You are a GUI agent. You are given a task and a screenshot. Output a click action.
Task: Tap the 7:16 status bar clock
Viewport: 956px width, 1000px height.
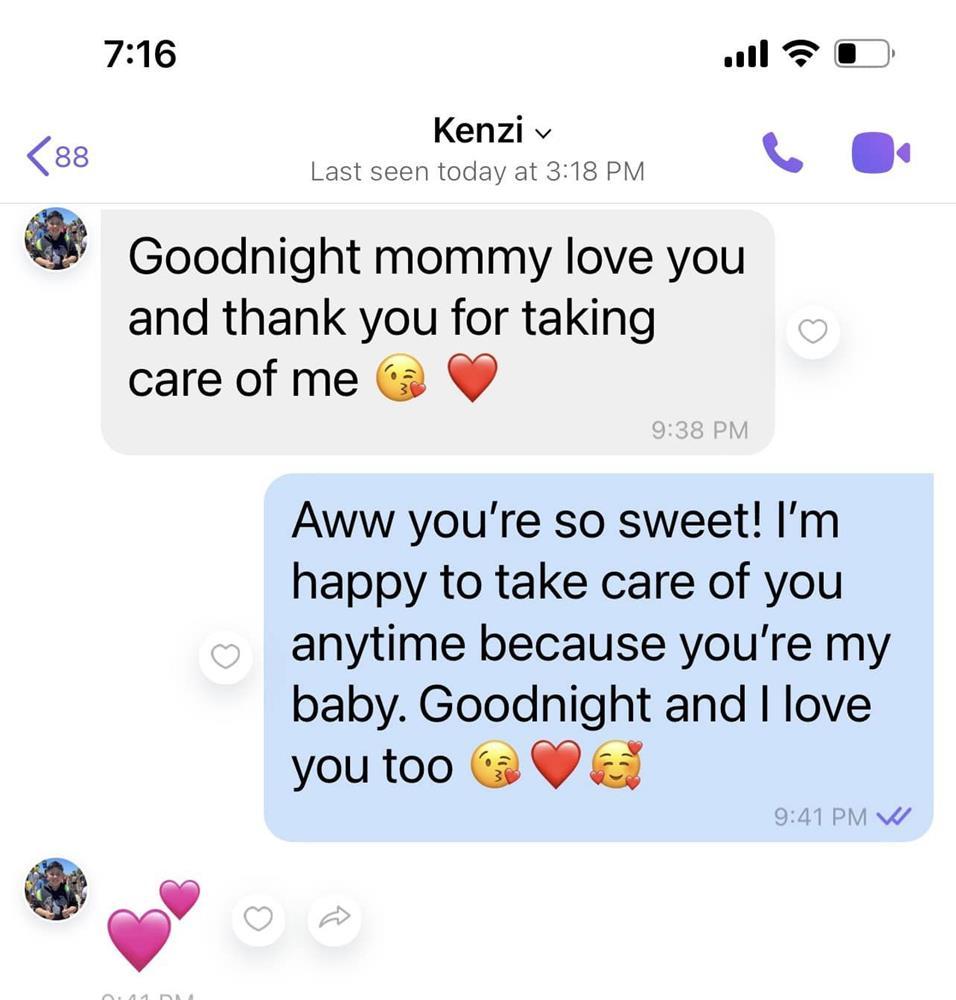(x=140, y=54)
